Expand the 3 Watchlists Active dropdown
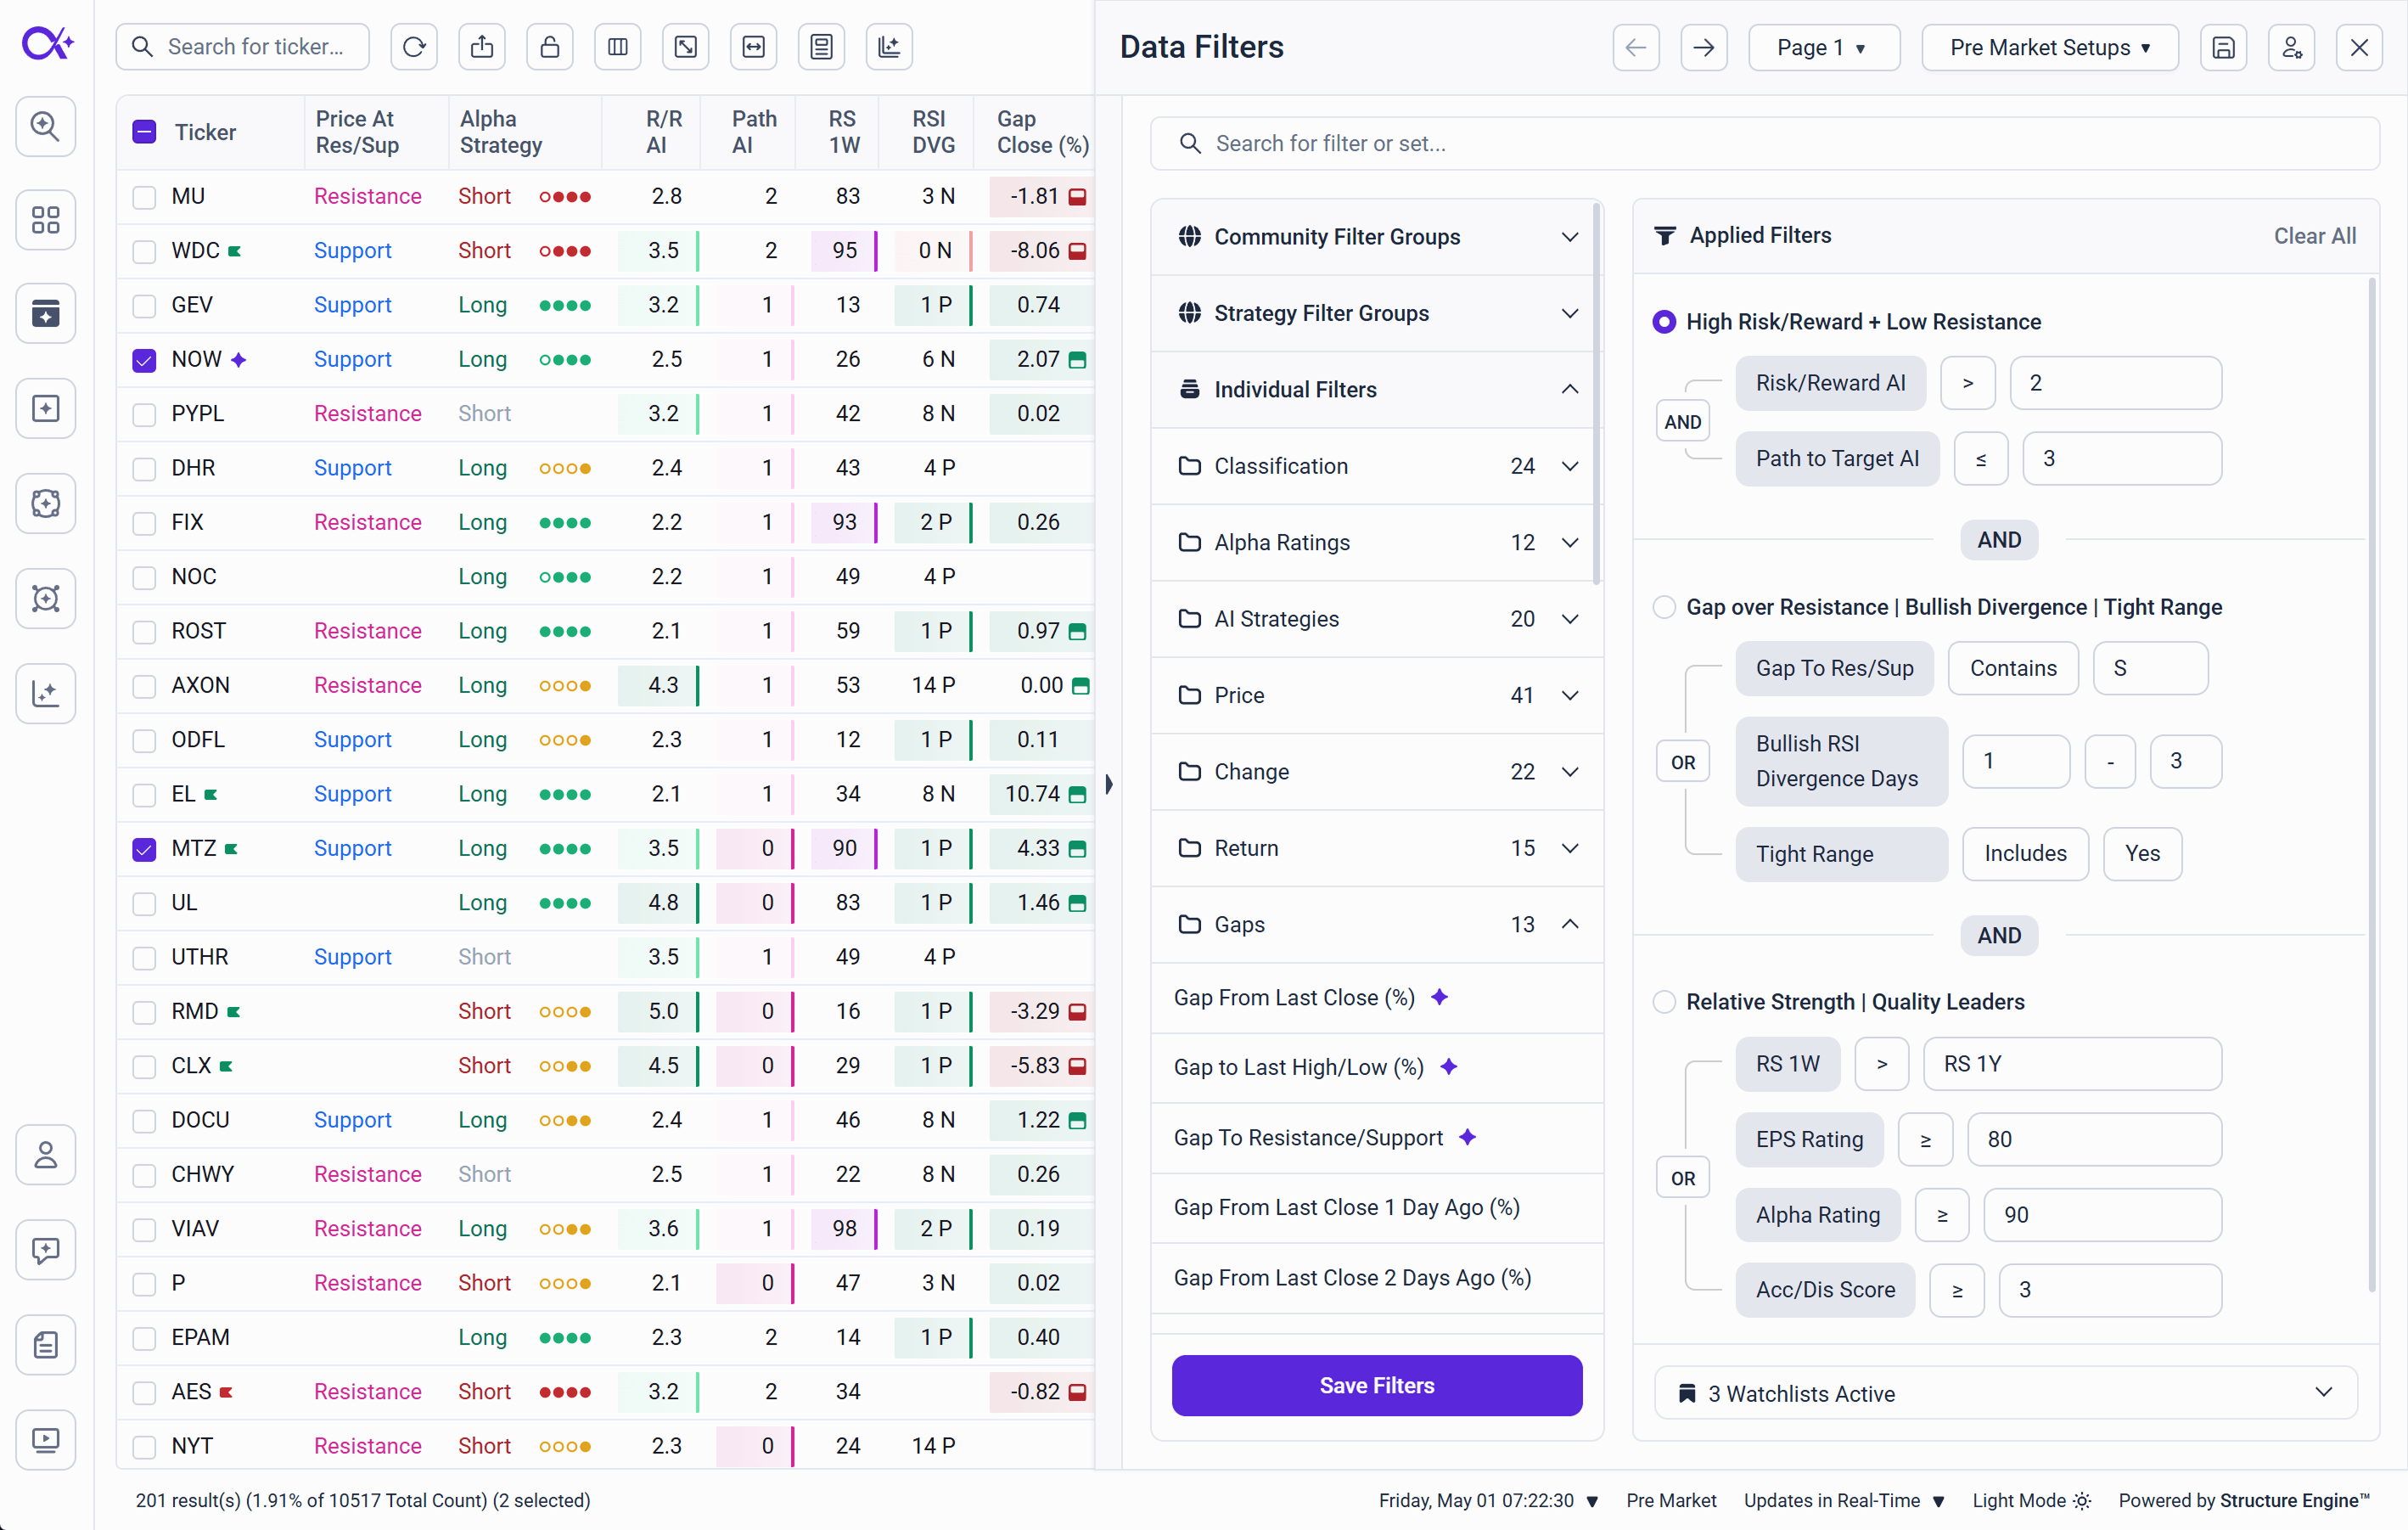The width and height of the screenshot is (2408, 1530). (x=2006, y=1393)
